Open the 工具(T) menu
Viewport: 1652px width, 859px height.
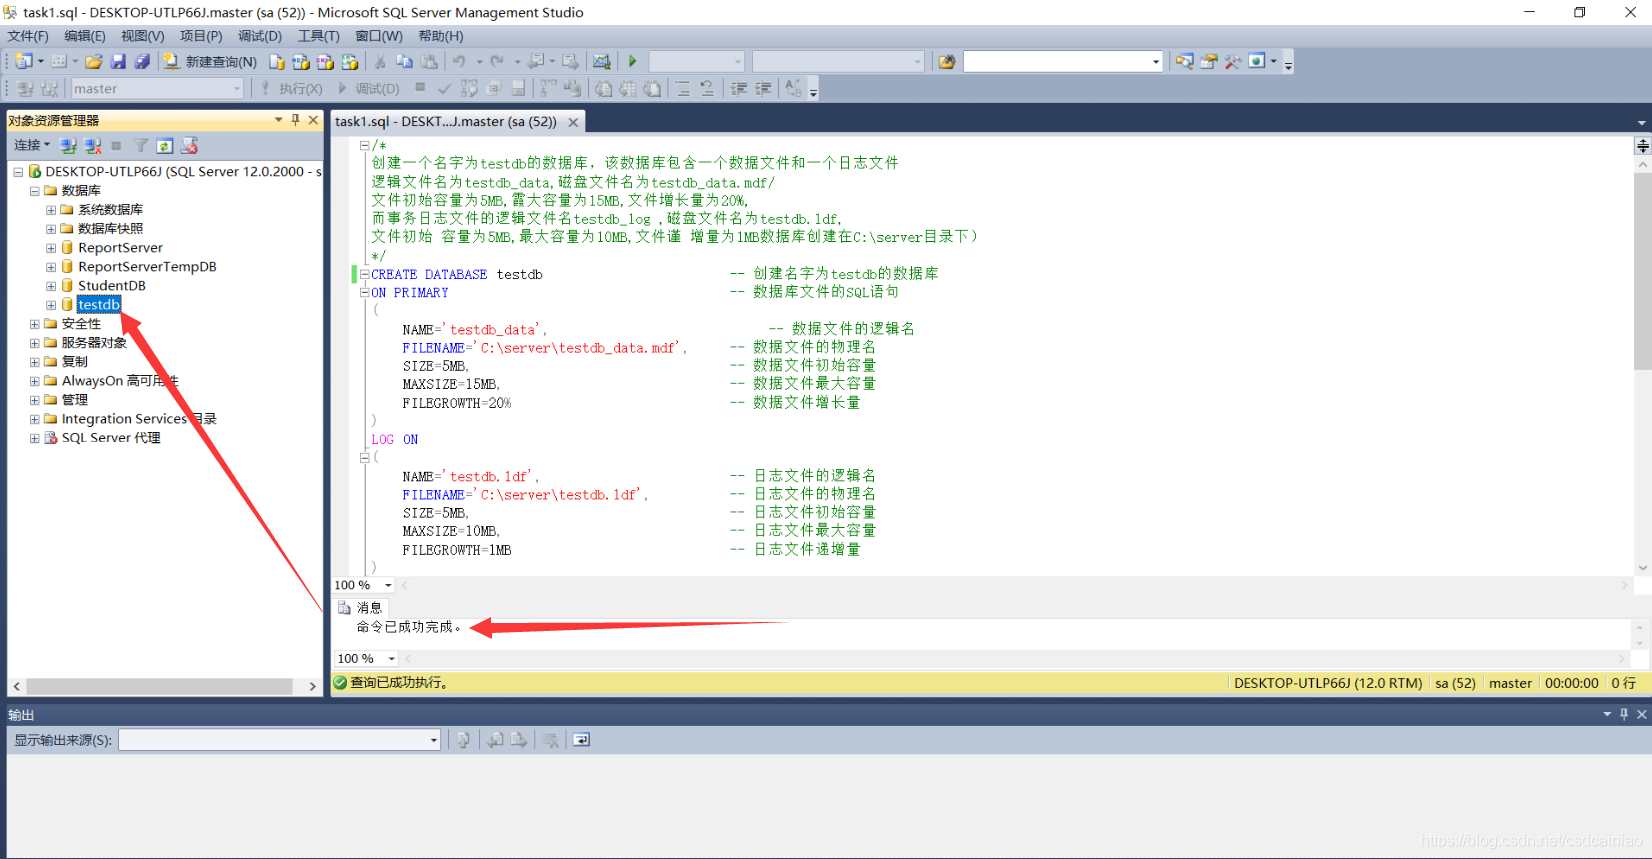[319, 36]
